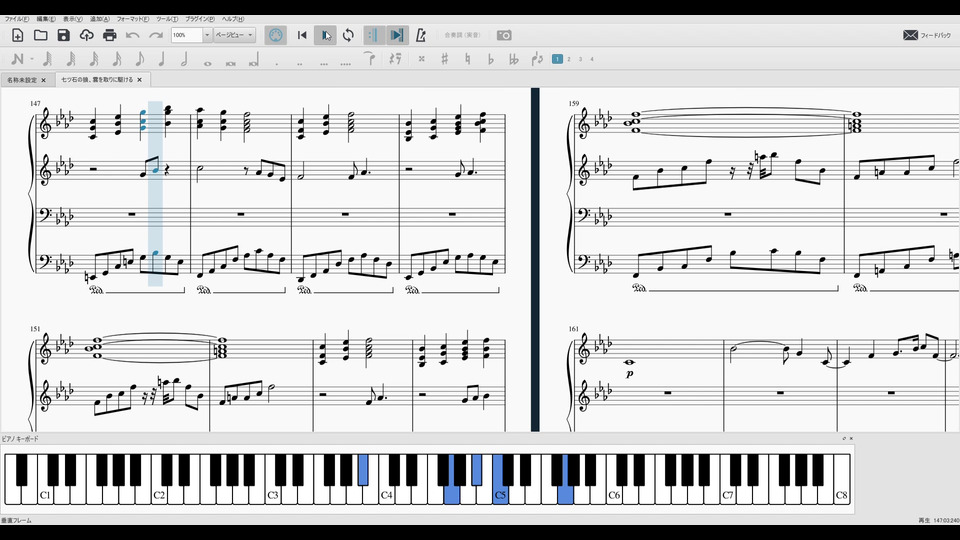This screenshot has width=960, height=540.
Task: Open the フォーマット (Format) menu
Action: [x=133, y=19]
